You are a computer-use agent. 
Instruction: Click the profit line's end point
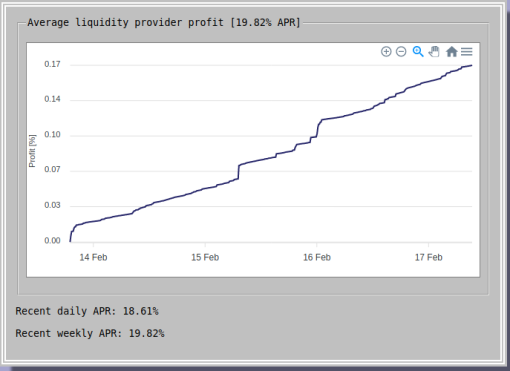click(471, 65)
